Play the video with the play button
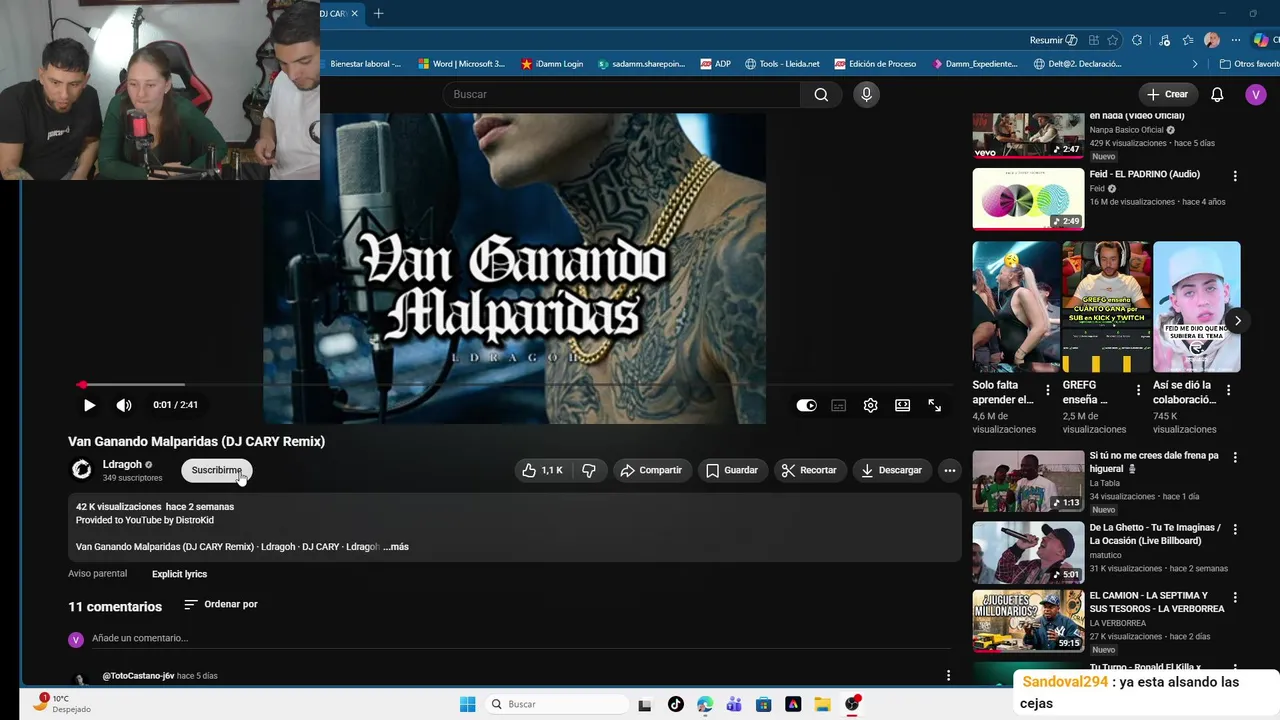 pyautogui.click(x=89, y=405)
